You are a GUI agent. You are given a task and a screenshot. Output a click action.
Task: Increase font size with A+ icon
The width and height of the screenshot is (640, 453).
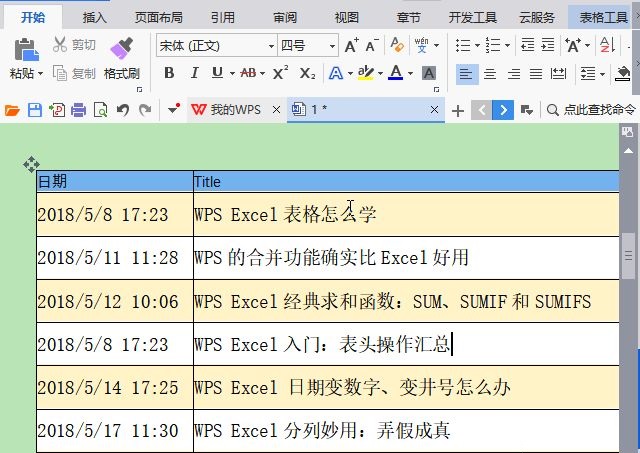click(x=351, y=45)
